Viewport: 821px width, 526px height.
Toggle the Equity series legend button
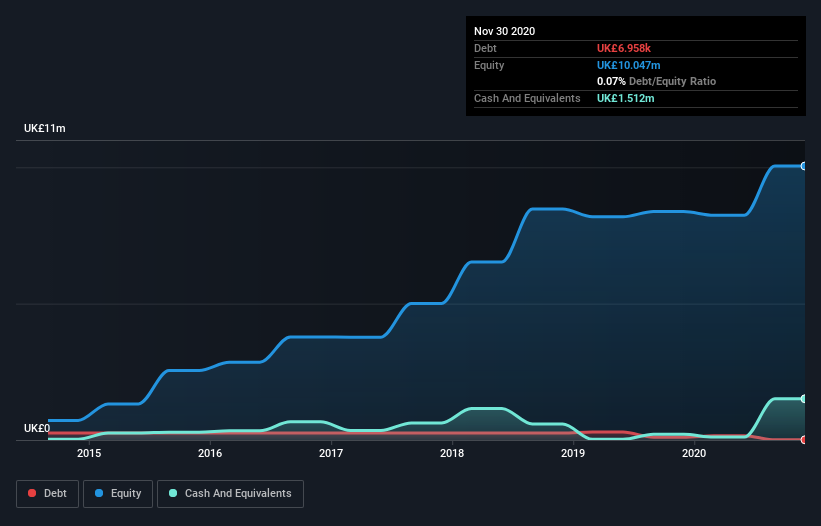tap(118, 494)
